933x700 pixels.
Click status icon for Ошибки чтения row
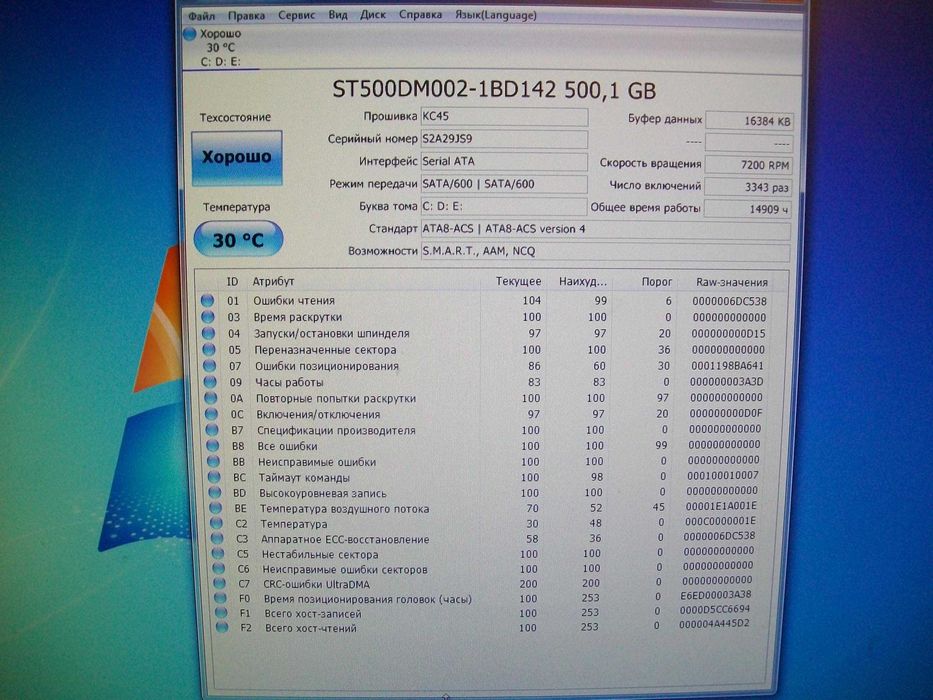207,301
